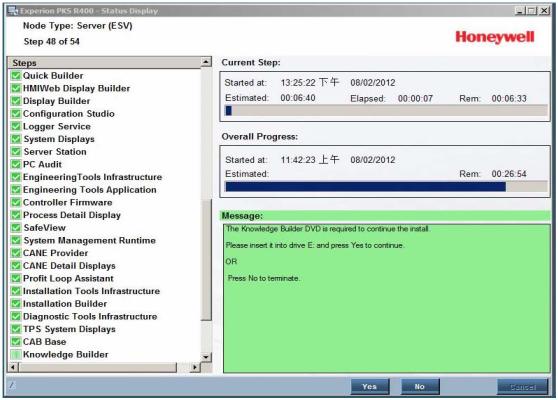Click the Steps horizontal scroll right arrow
This screenshot has width=558, height=400.
pos(195,367)
